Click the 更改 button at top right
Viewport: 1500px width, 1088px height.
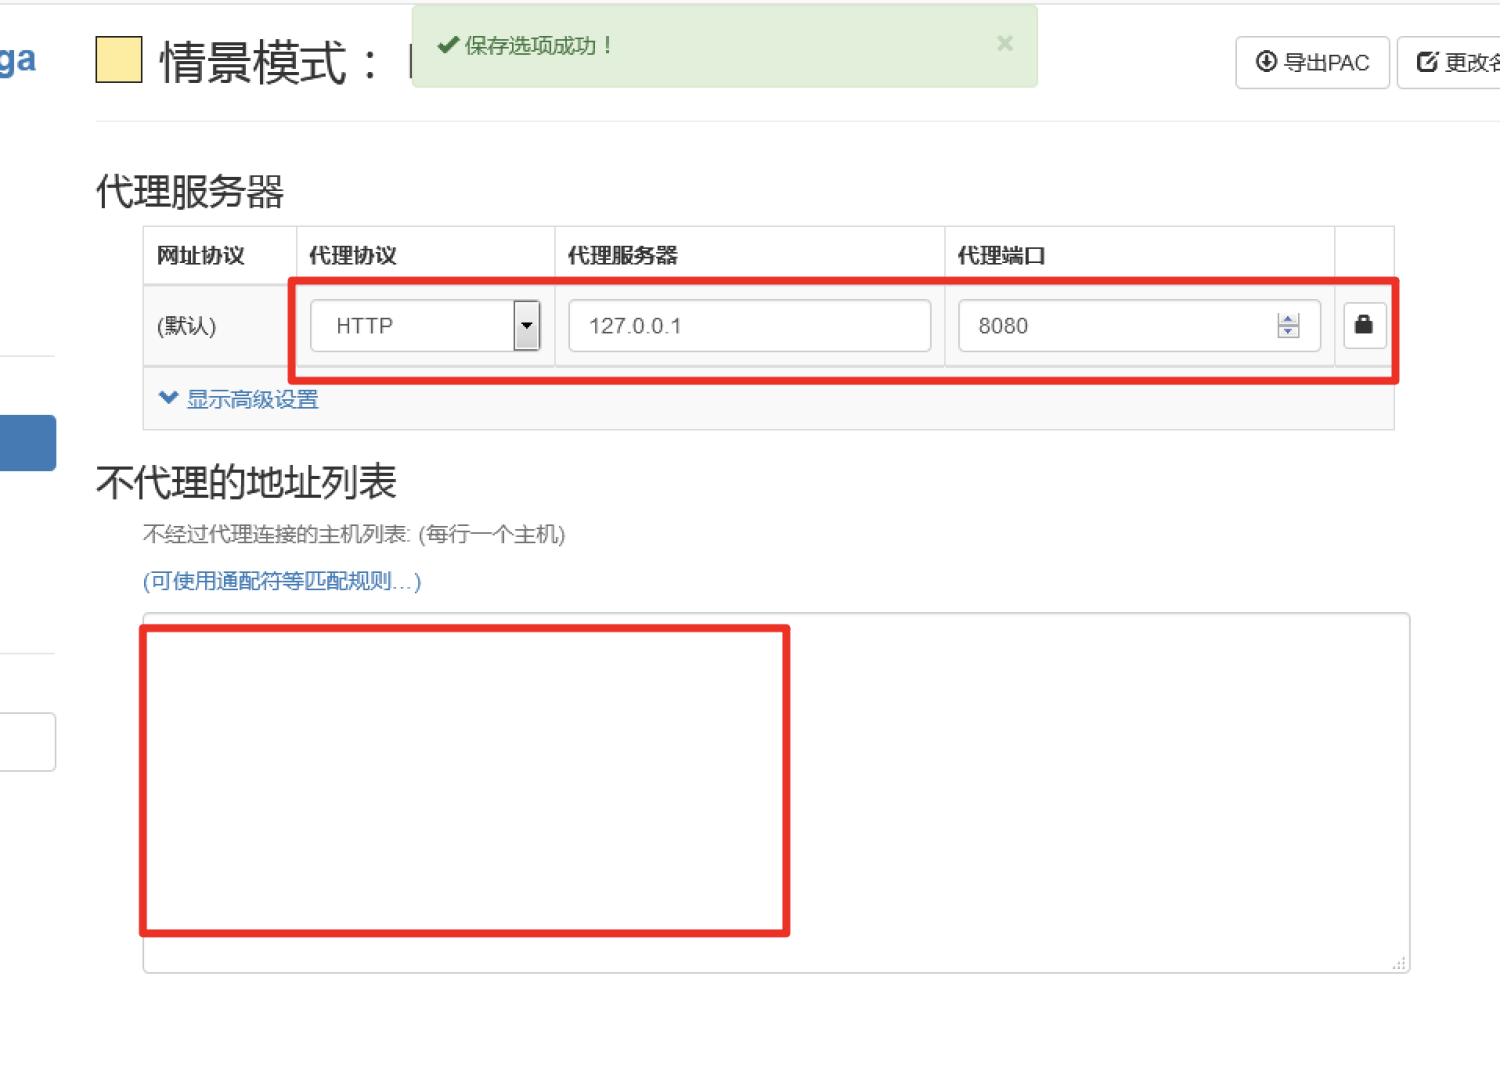(x=1450, y=63)
